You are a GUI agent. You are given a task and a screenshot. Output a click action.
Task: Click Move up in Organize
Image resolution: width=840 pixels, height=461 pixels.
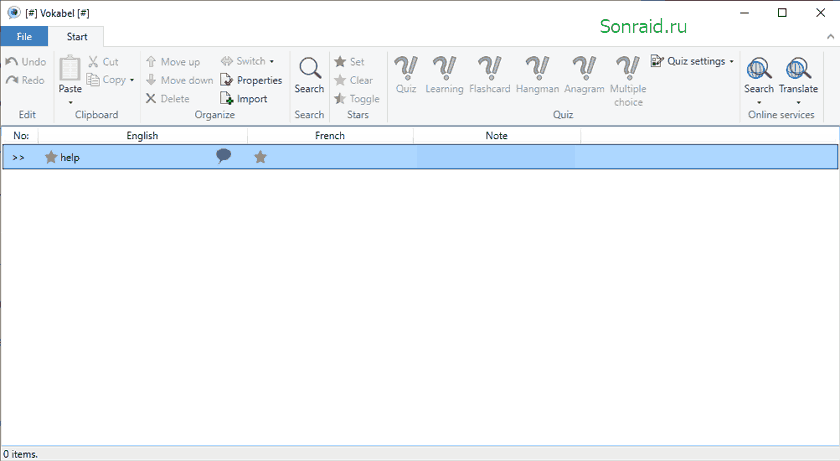click(x=172, y=62)
